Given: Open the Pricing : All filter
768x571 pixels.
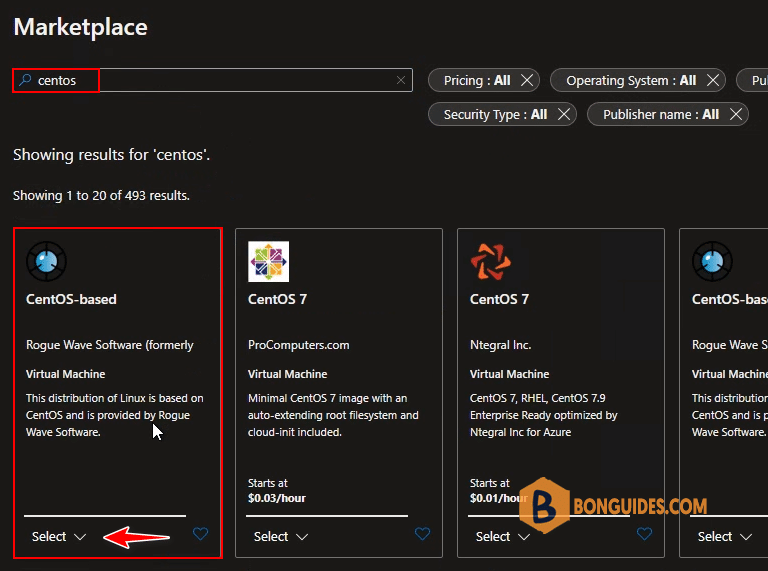Looking at the screenshot, I should (x=477, y=80).
